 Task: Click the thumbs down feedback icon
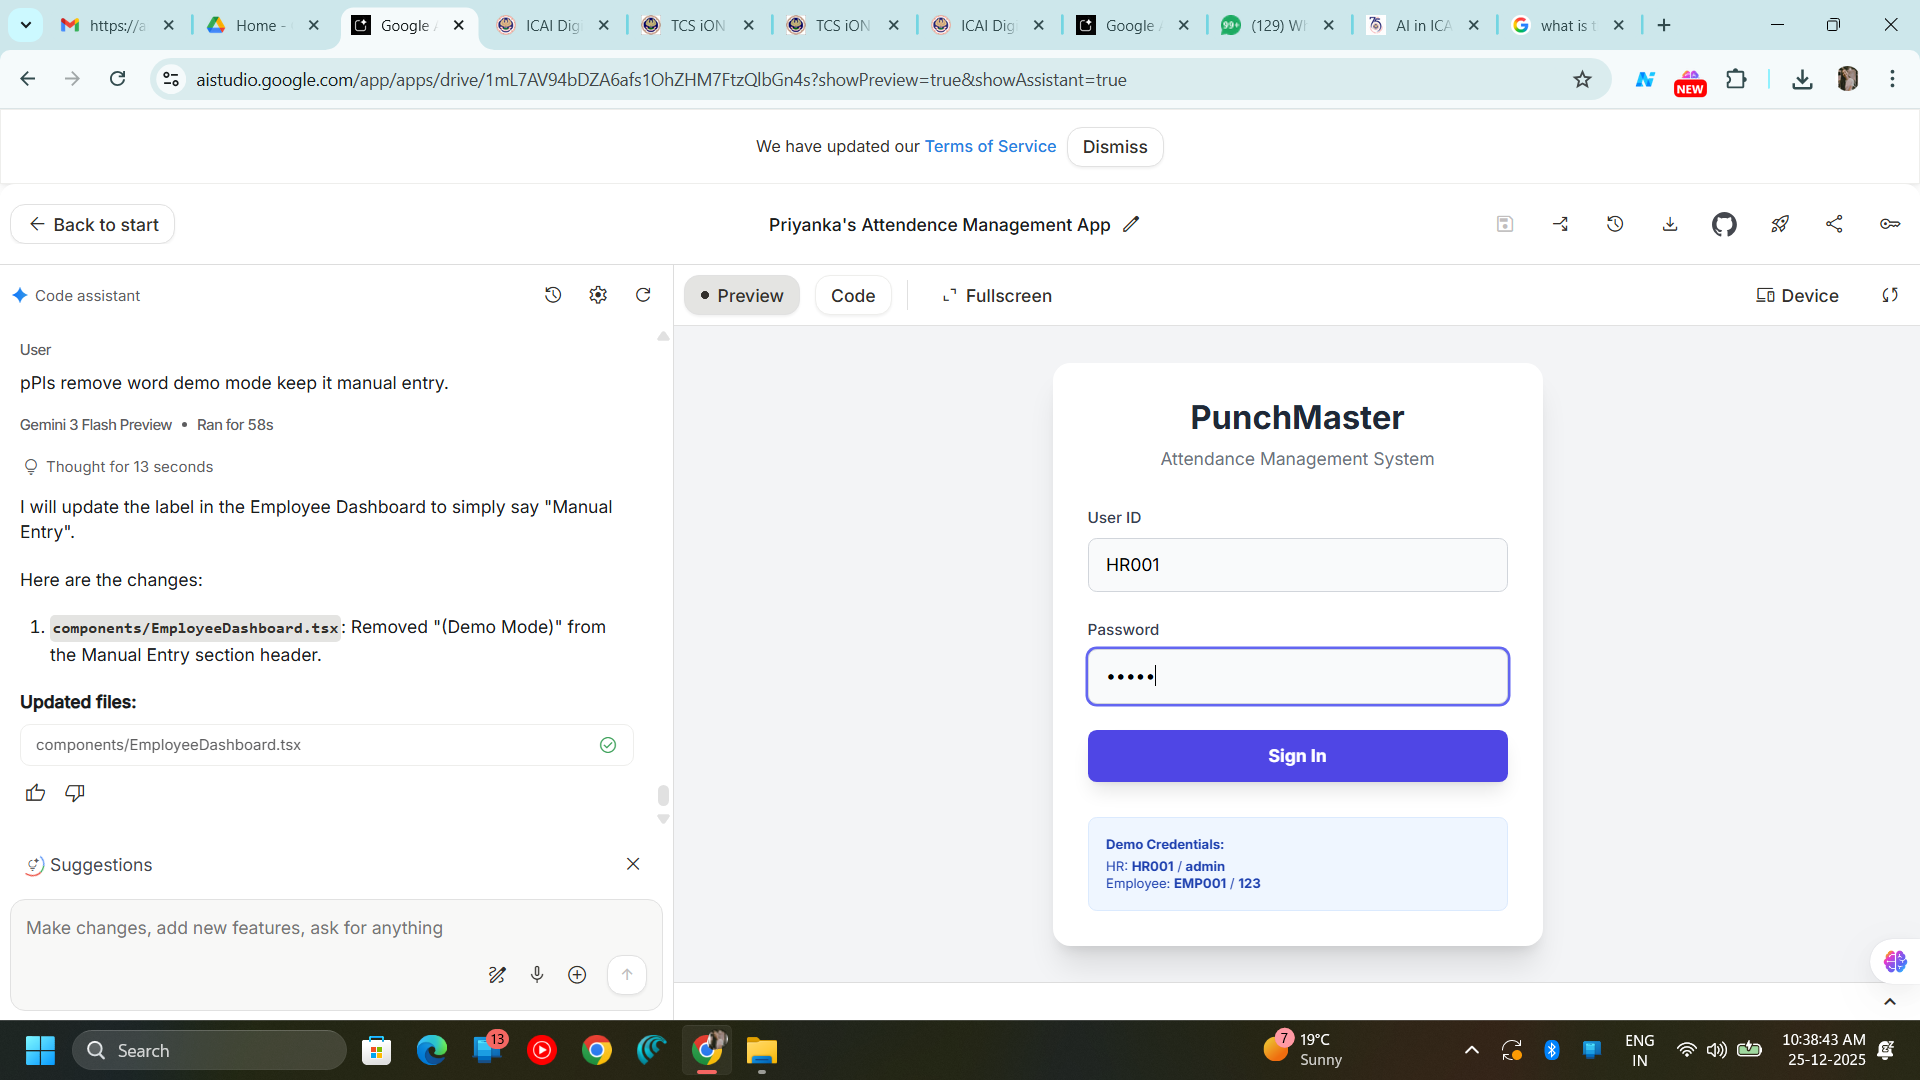point(75,793)
